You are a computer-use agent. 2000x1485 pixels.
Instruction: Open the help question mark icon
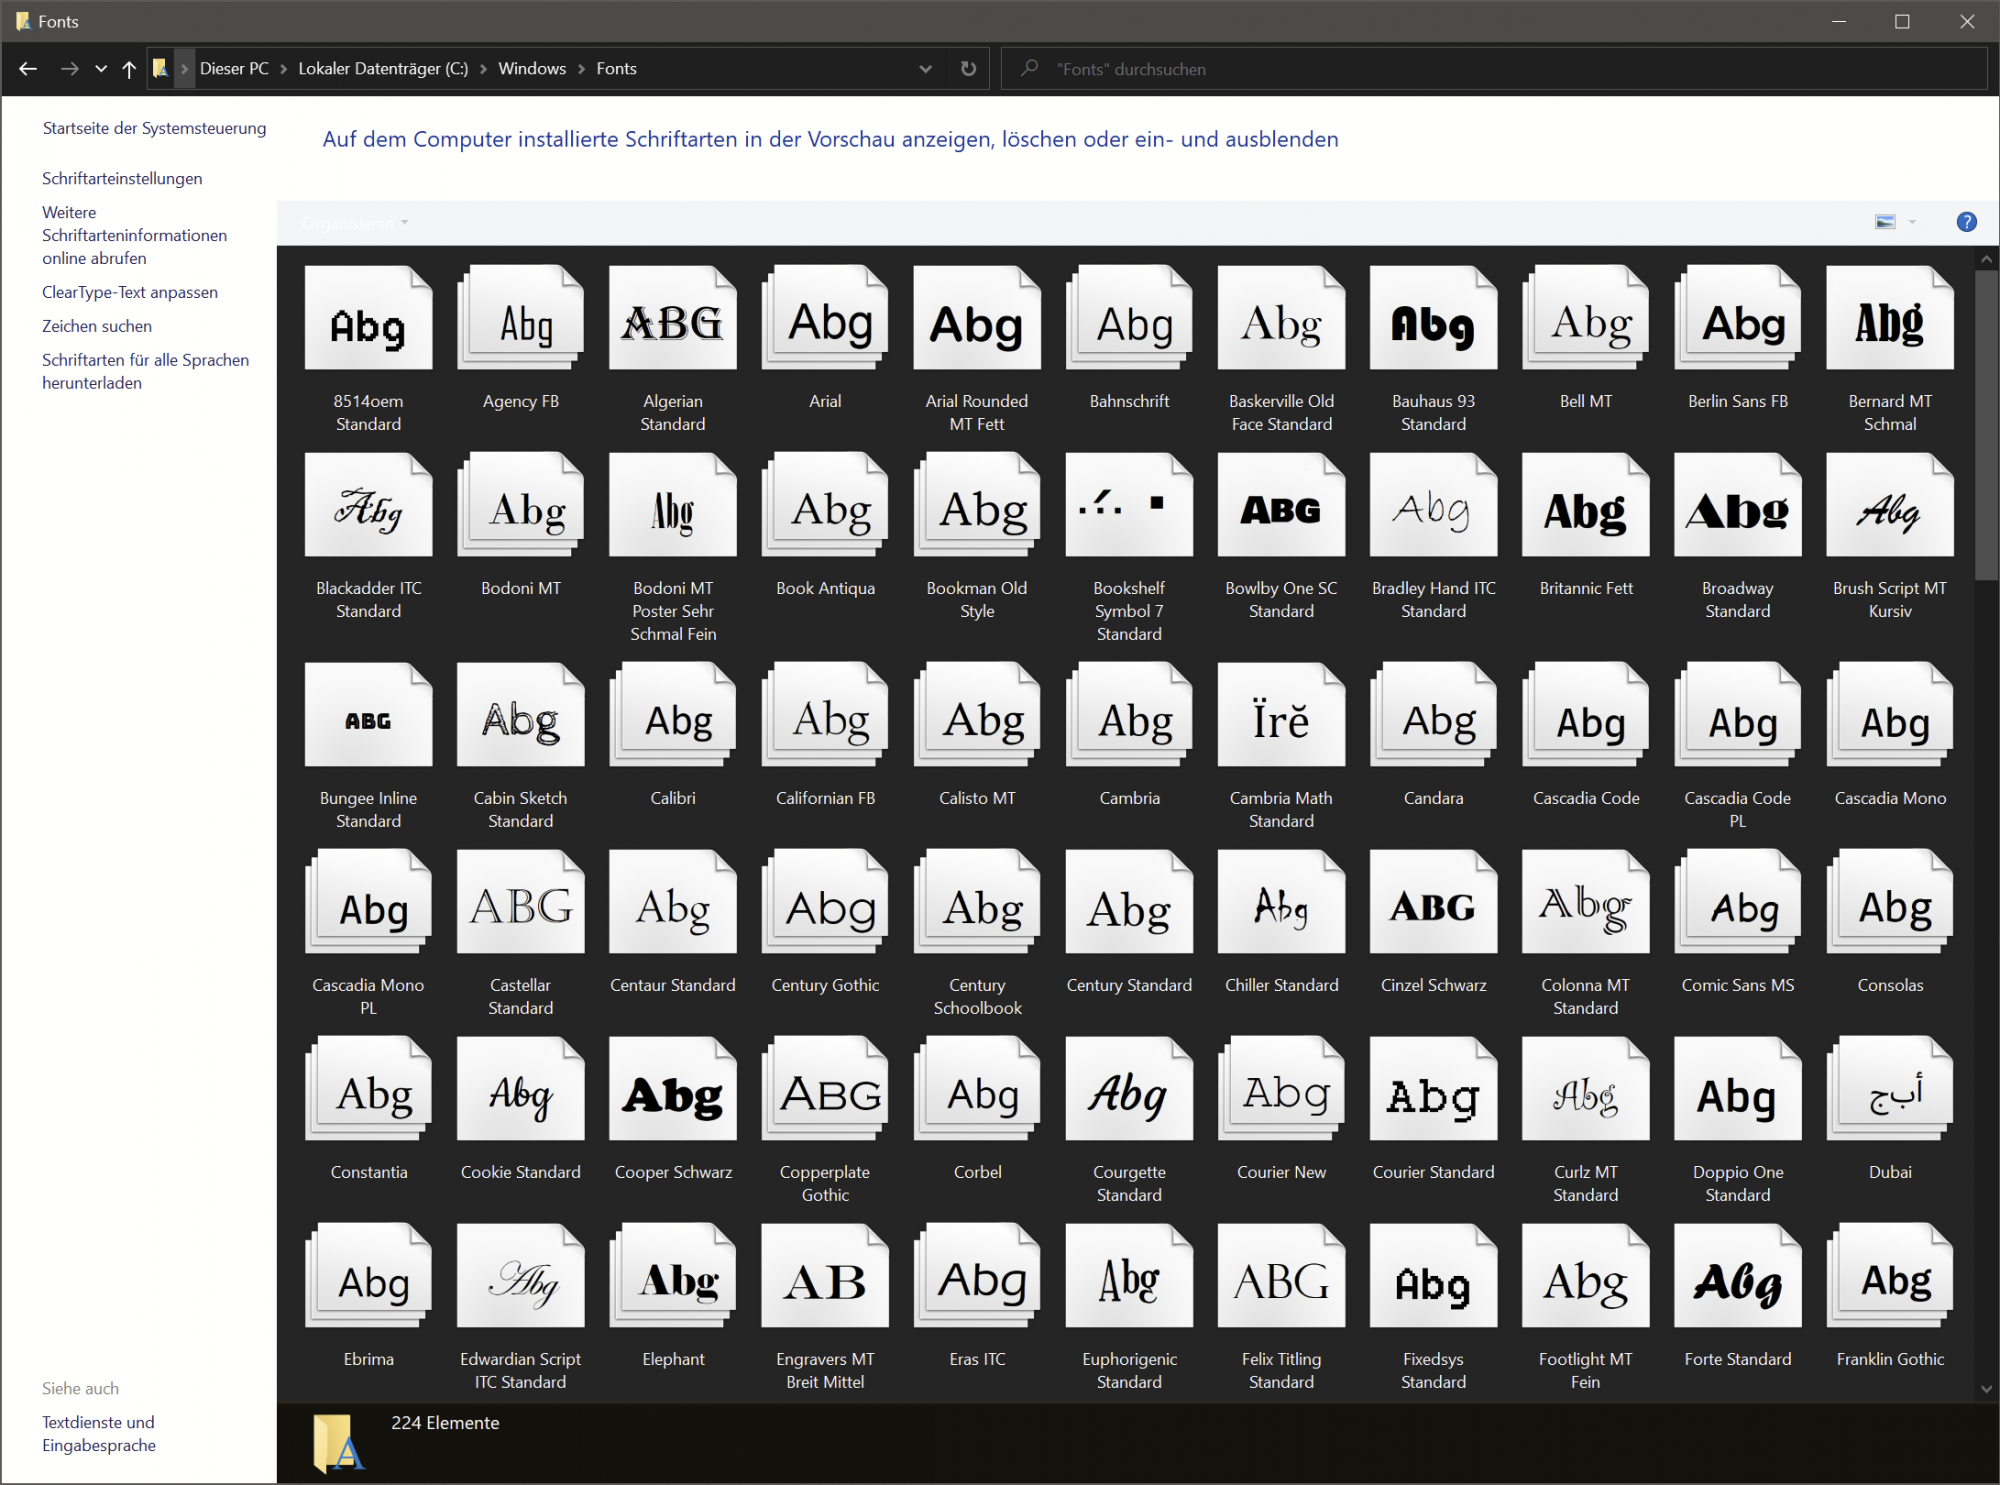[1965, 222]
